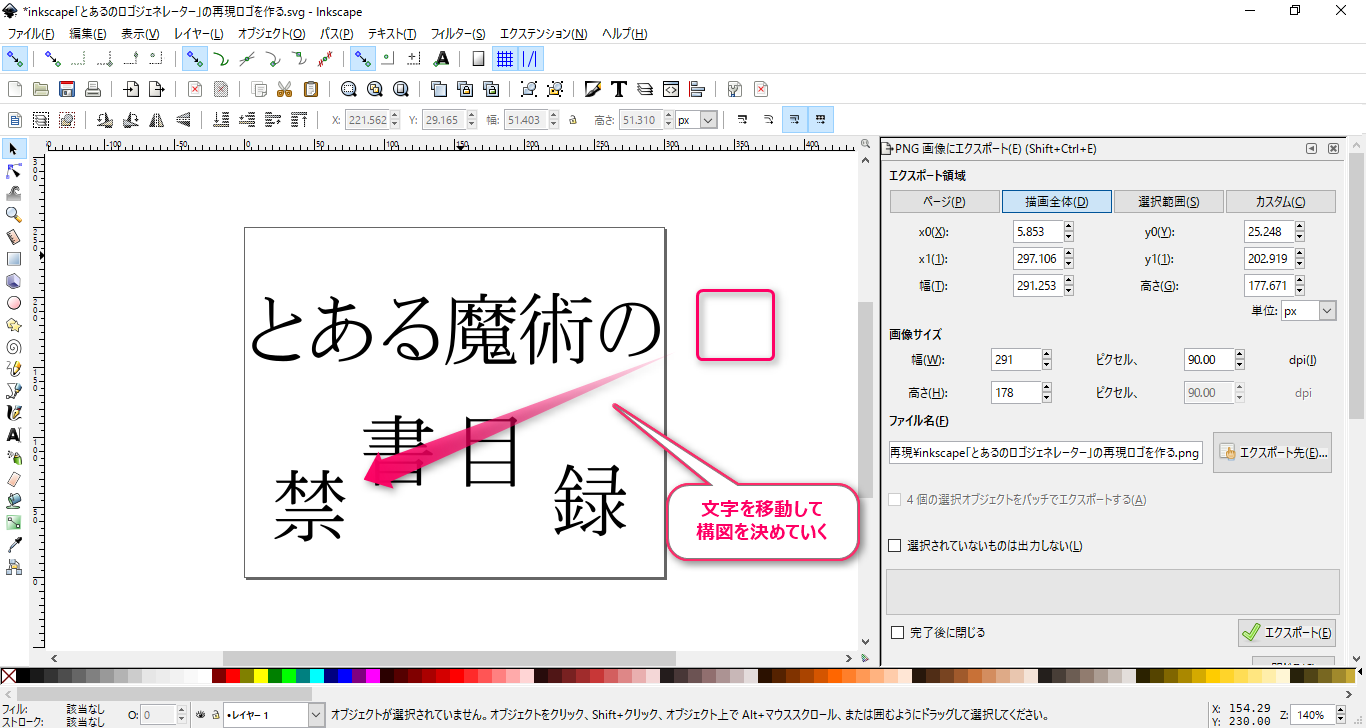Click the カスタム(C) button

click(x=1280, y=201)
